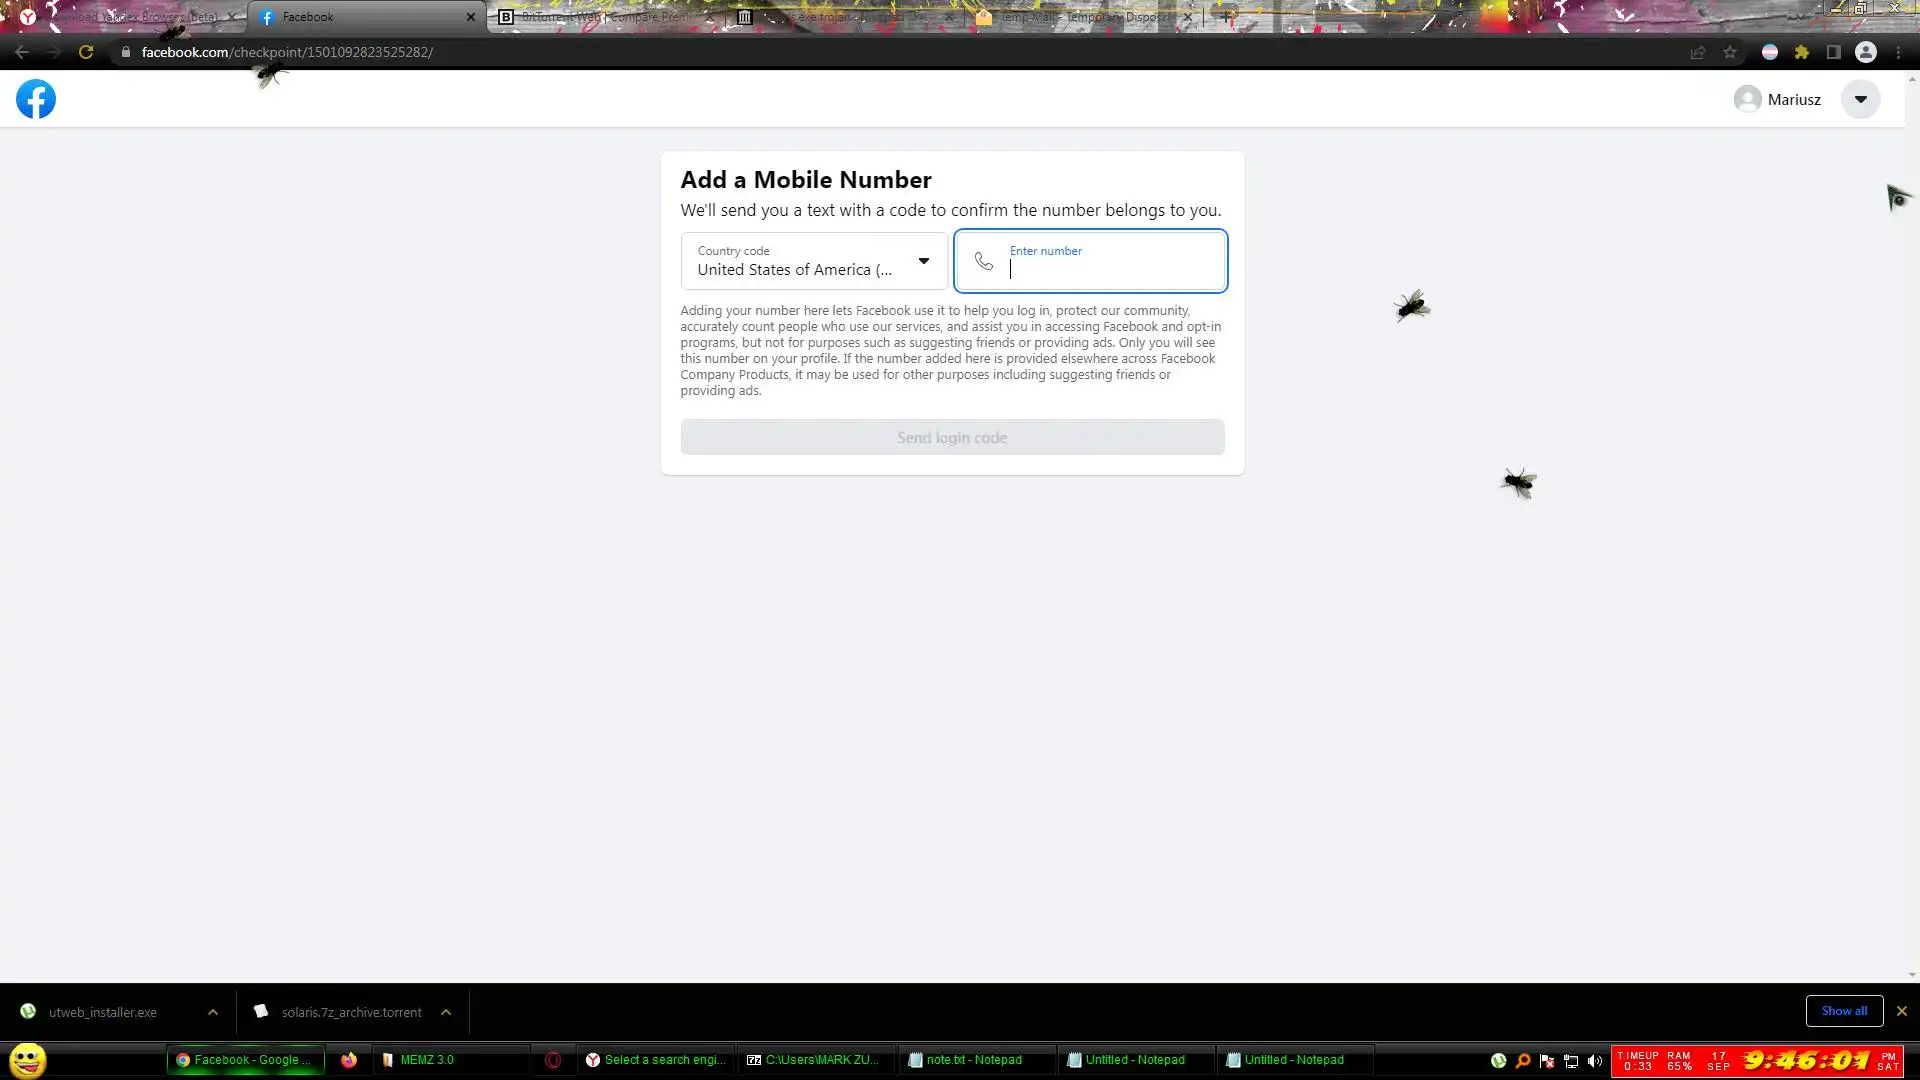Open the browser side panel icon
Screen dimensions: 1920x1080
point(1834,52)
